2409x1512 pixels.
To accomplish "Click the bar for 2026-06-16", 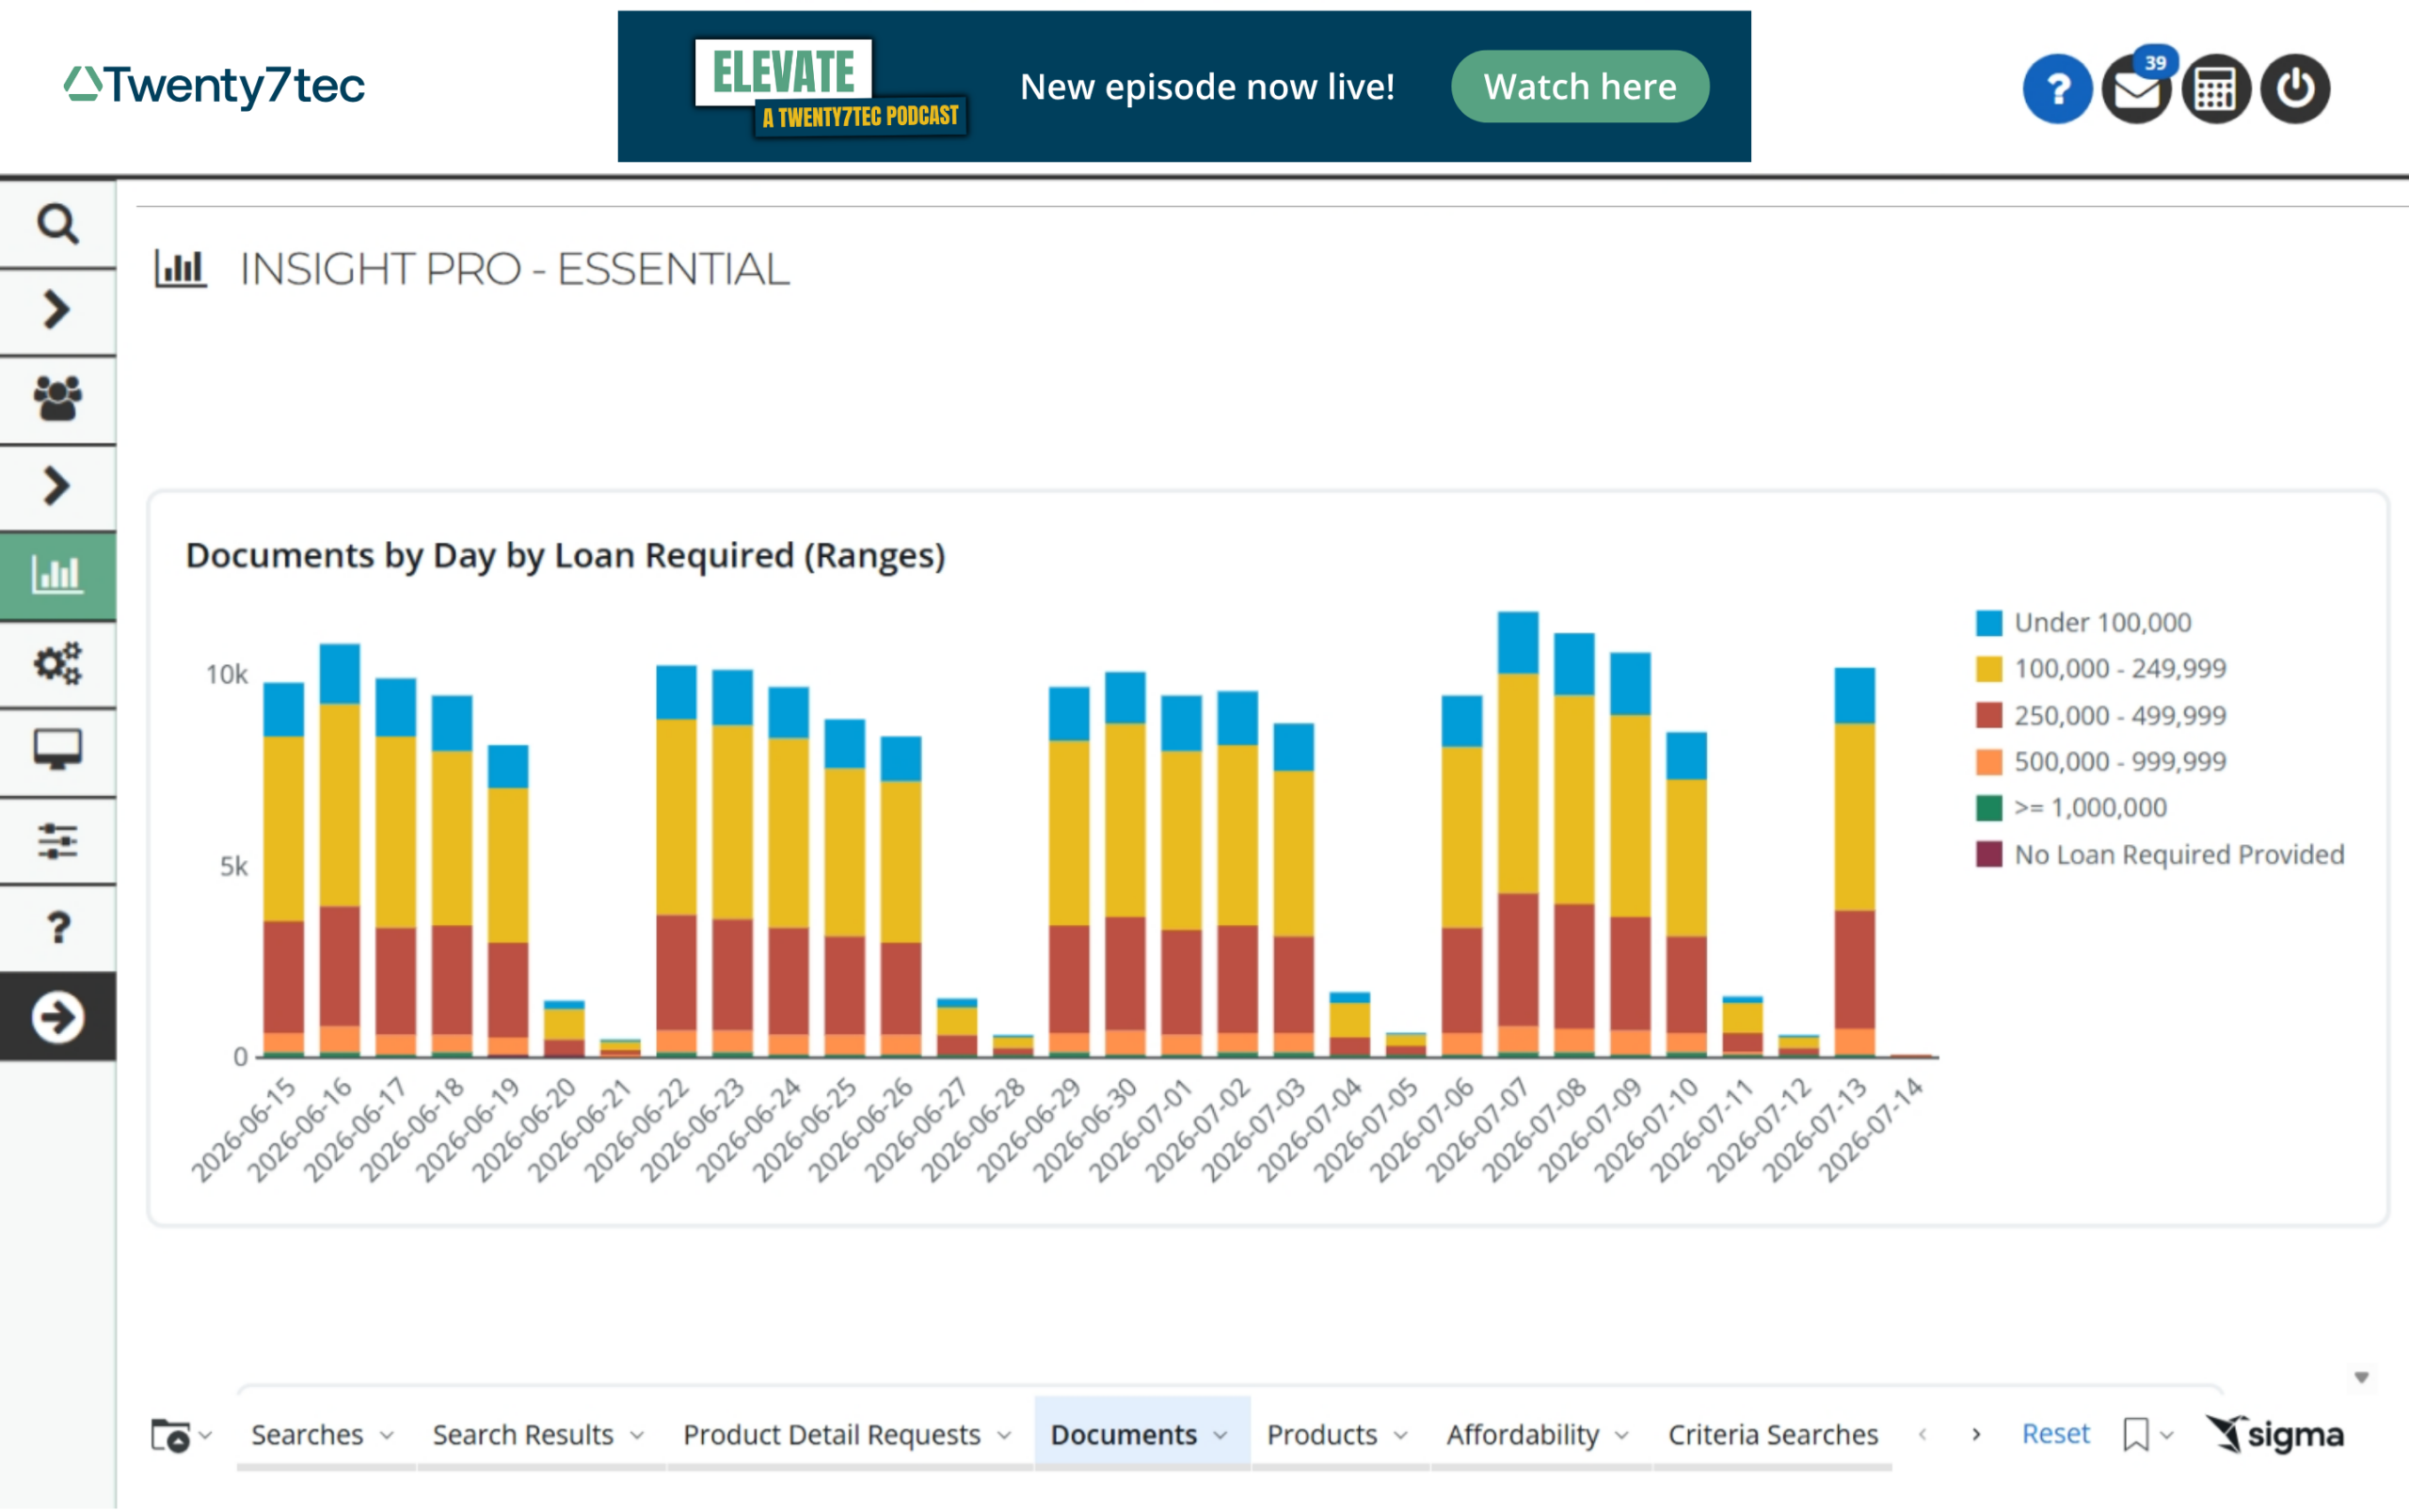I will tap(339, 850).
